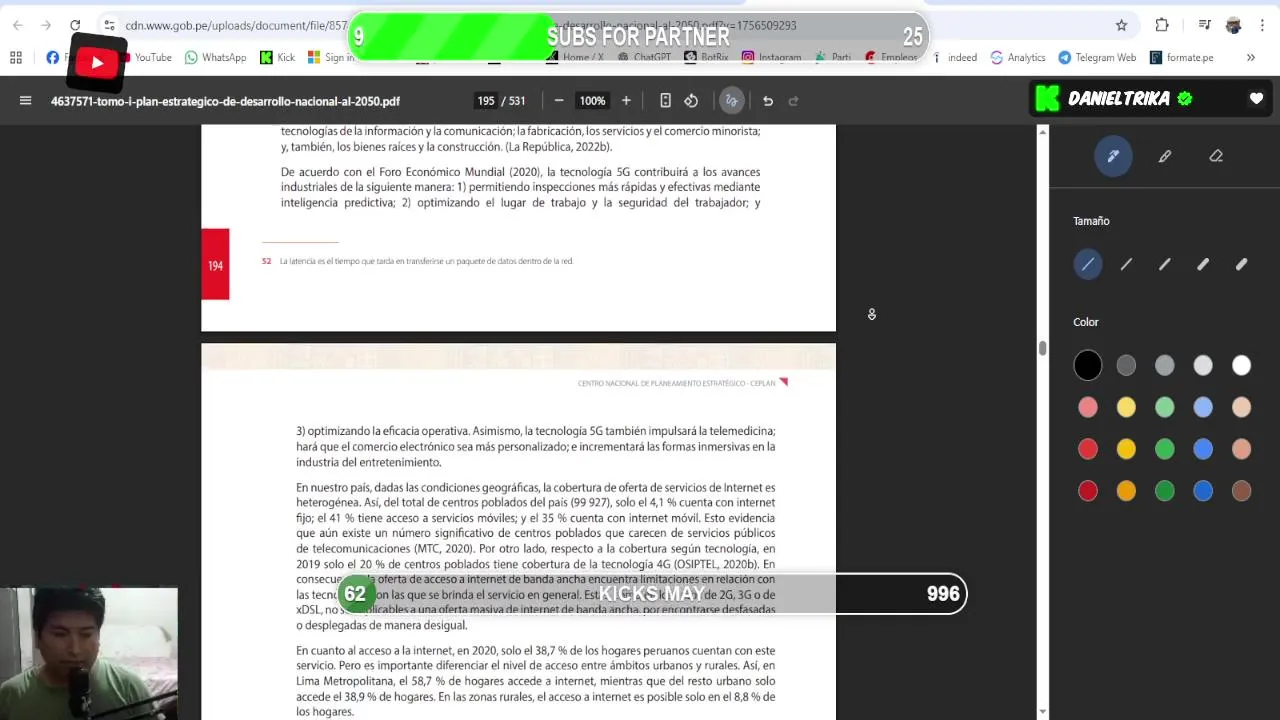The height and width of the screenshot is (720, 1280).
Task: Pick the pale blue color swatch
Action: (1203, 407)
